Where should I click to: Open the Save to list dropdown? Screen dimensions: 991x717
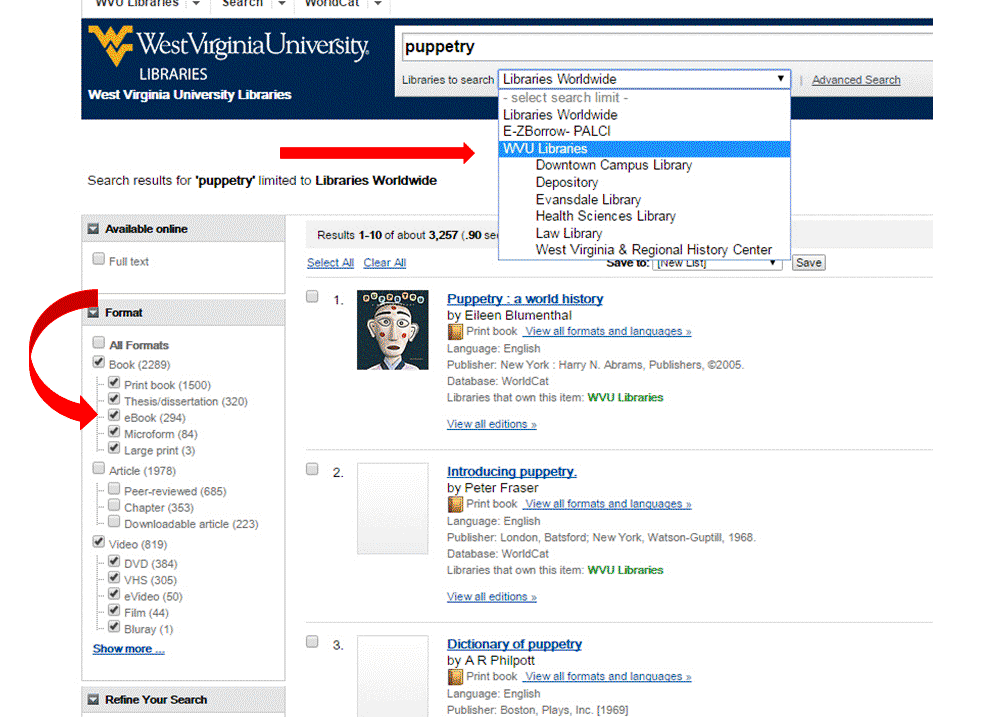[717, 263]
